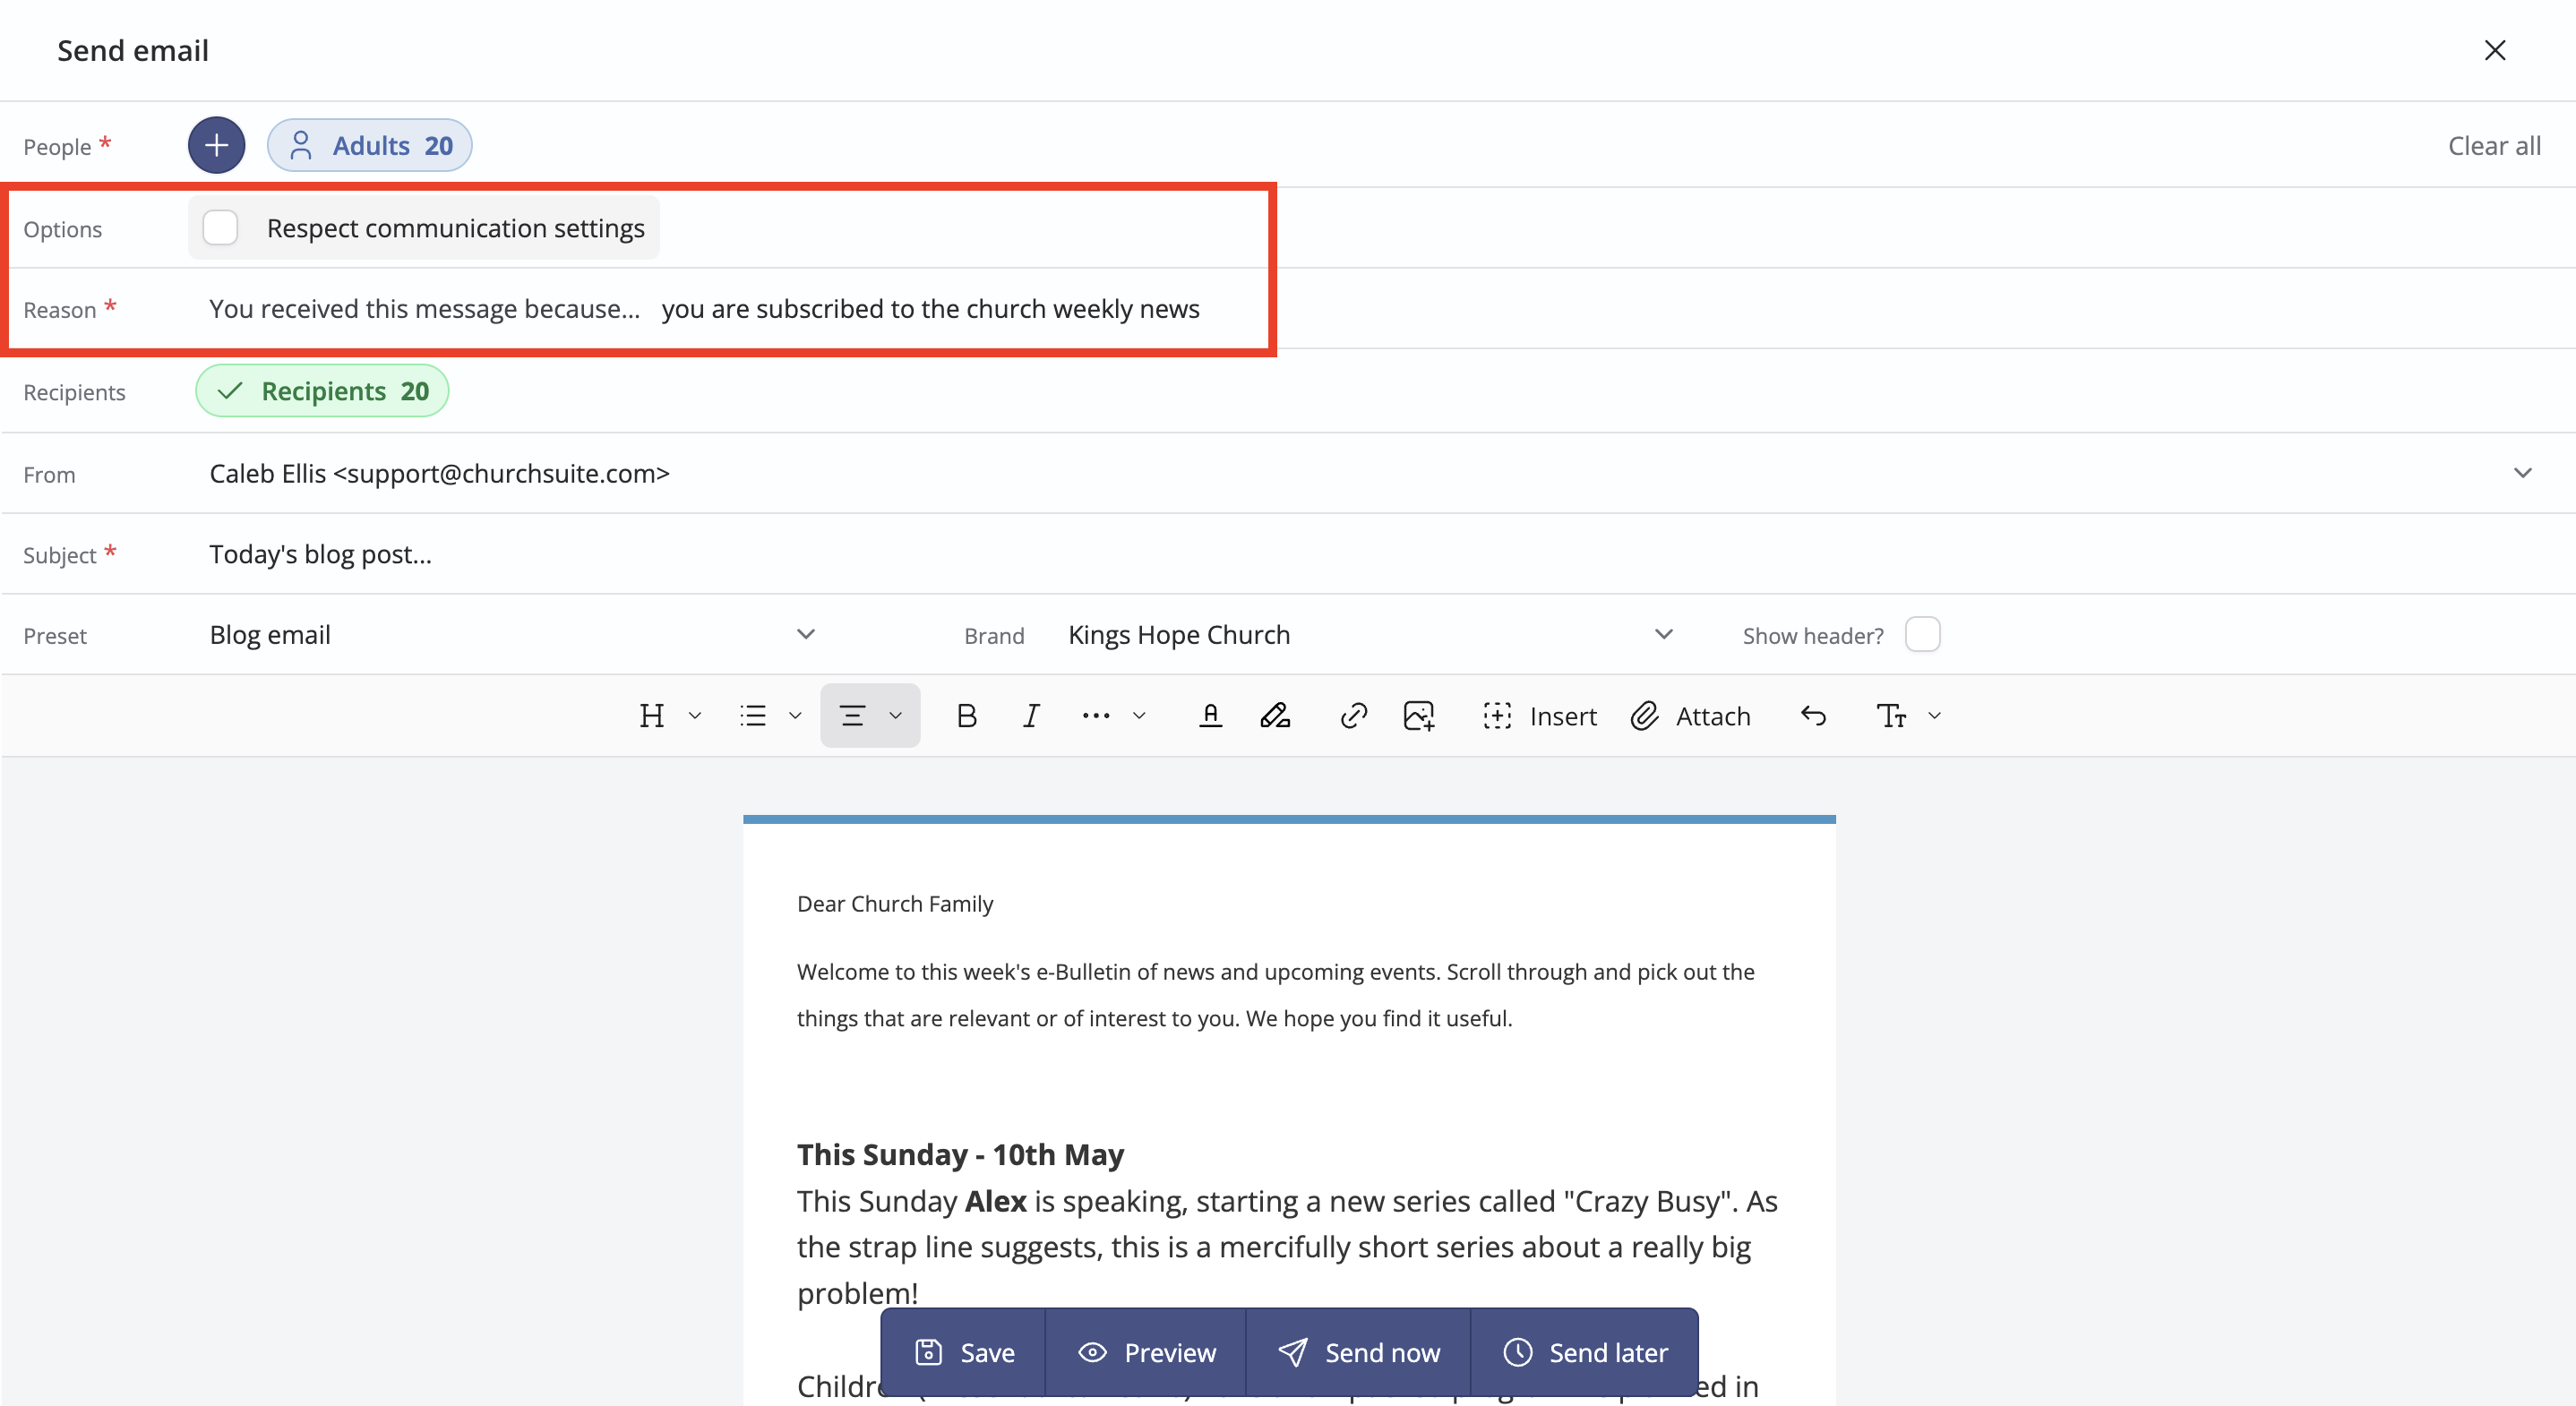Open the text color tool
2576x1406 pixels.
[x=1210, y=716]
